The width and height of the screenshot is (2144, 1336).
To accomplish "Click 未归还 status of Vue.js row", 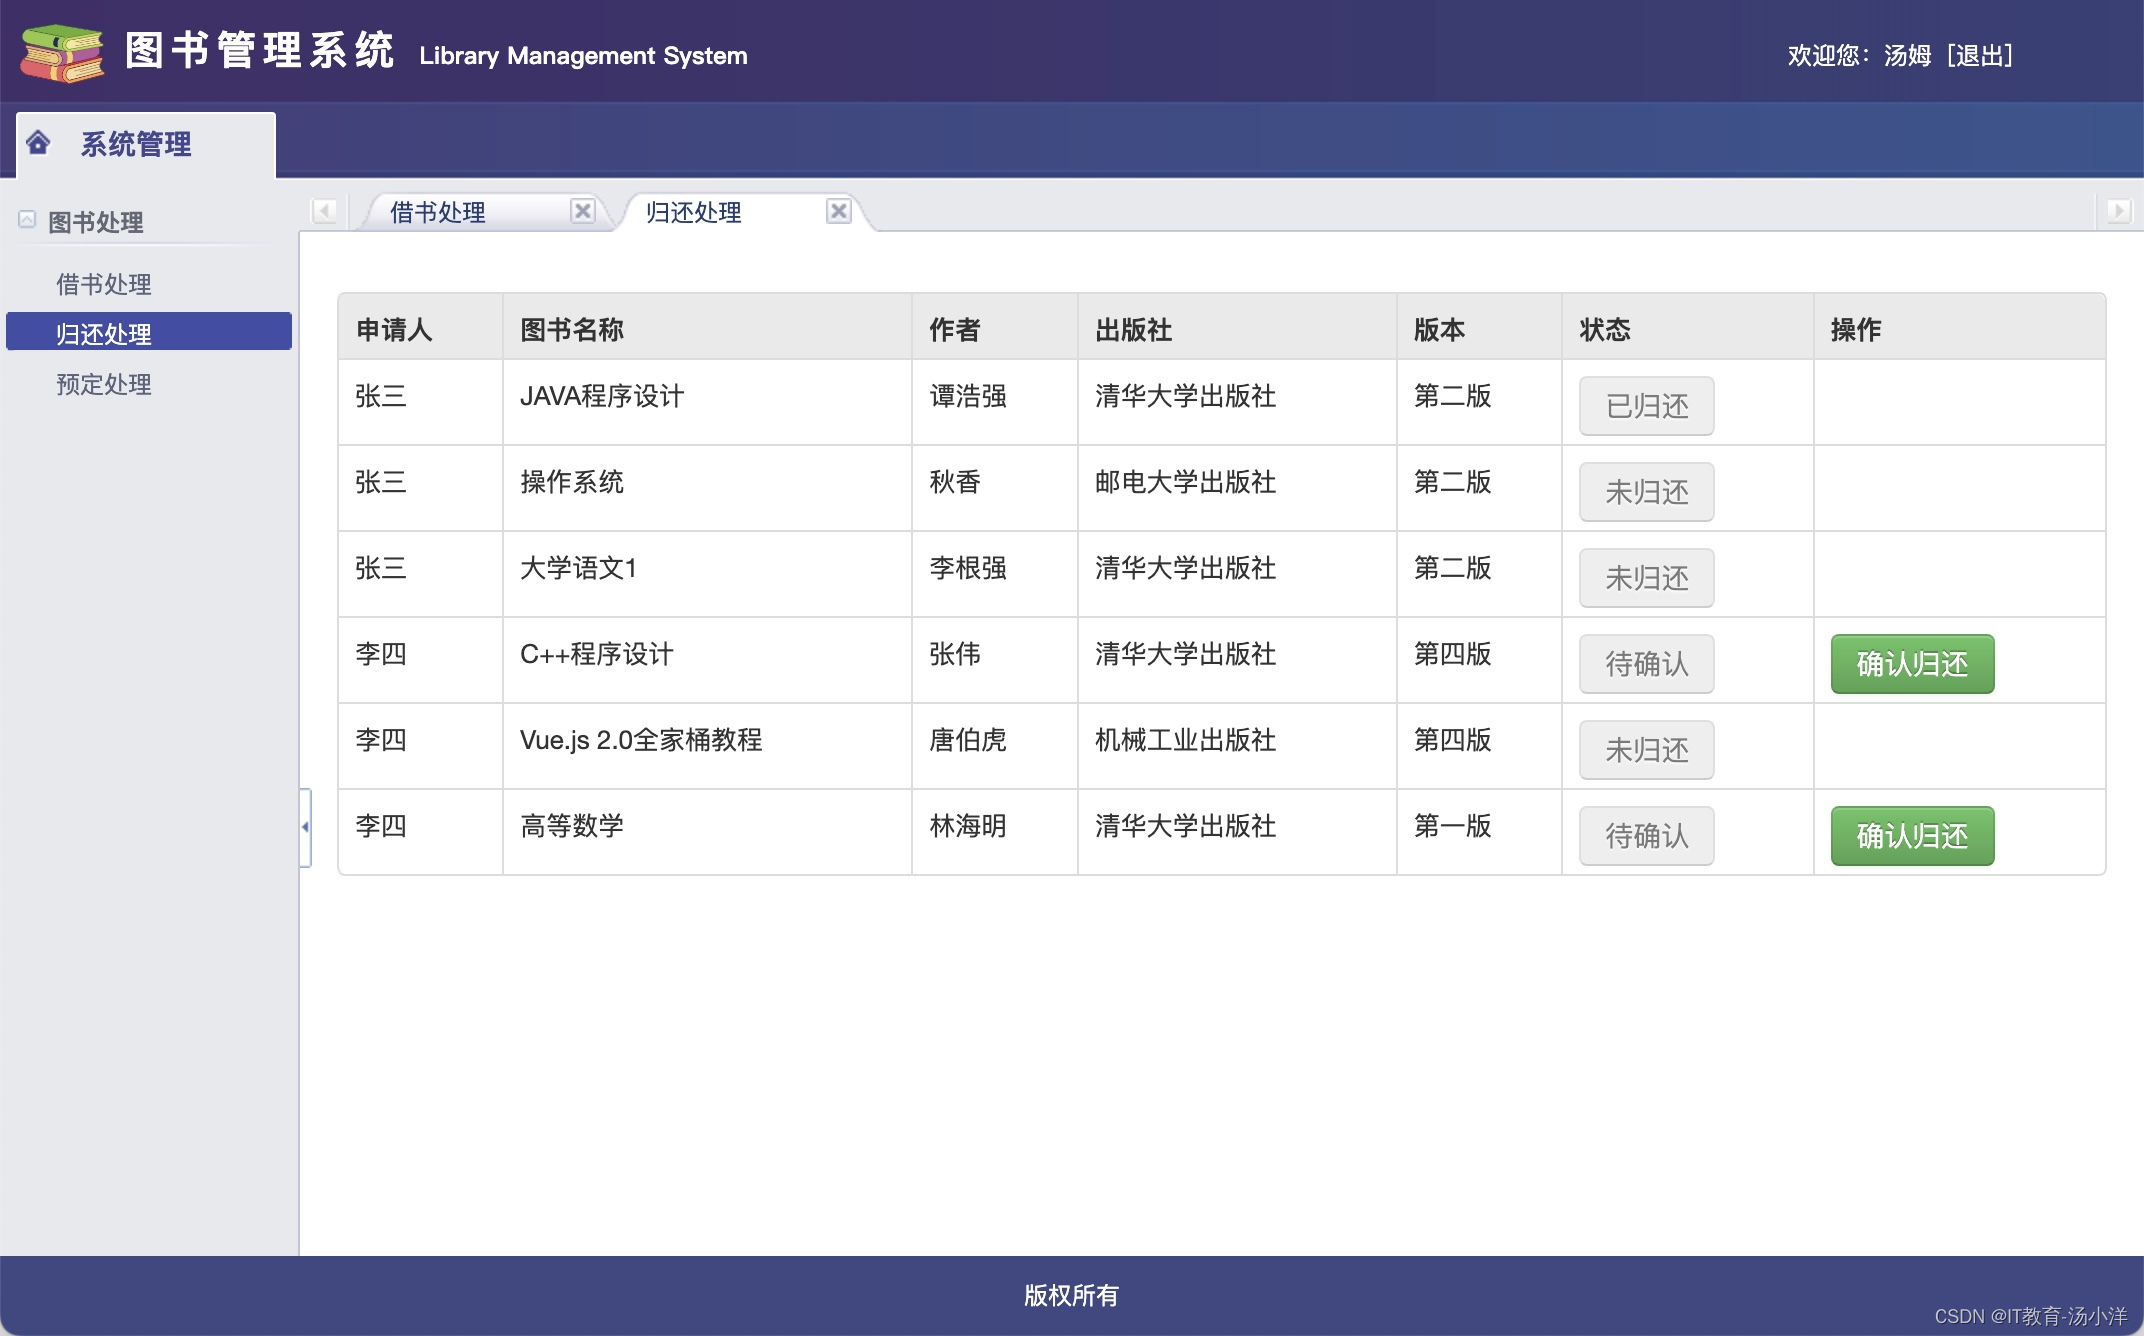I will pyautogui.click(x=1646, y=750).
